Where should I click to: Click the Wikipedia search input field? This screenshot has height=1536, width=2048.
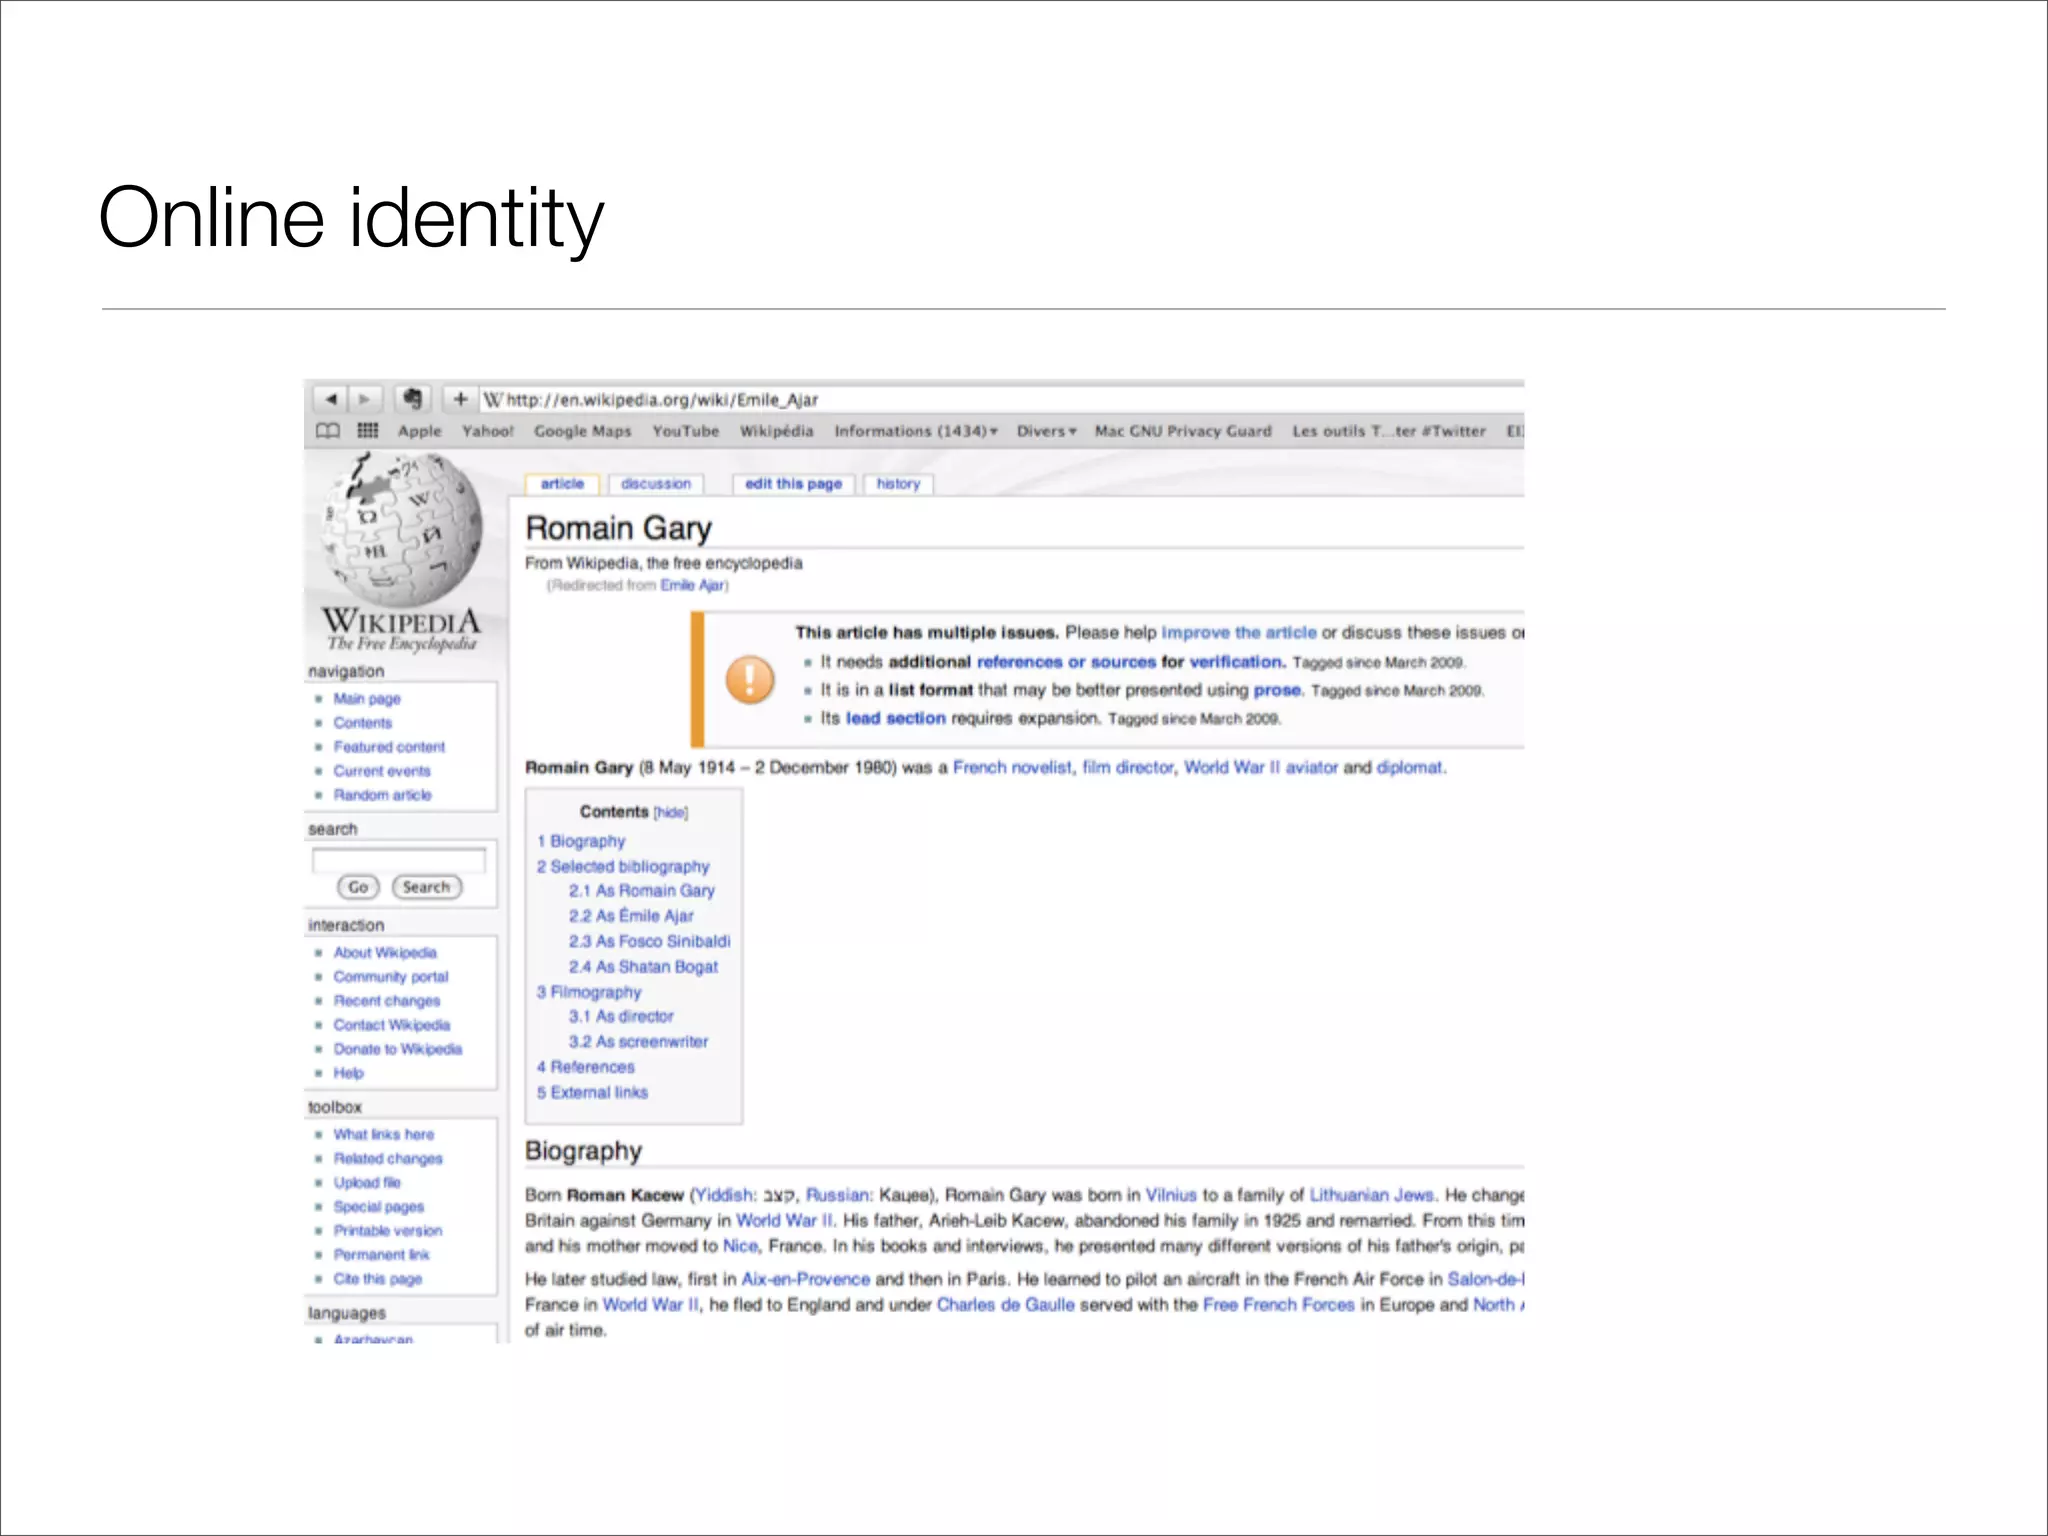point(399,860)
